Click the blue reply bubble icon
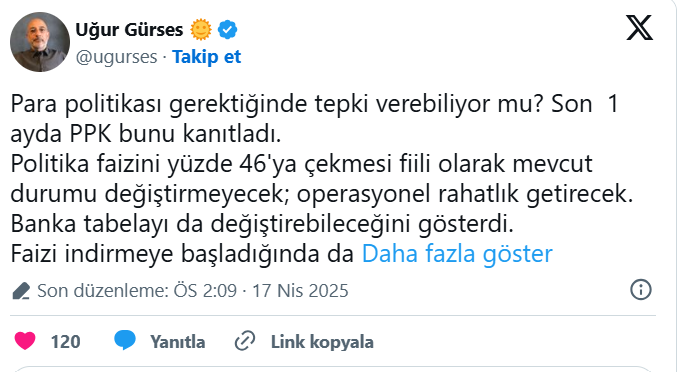The image size is (677, 372). (x=125, y=340)
